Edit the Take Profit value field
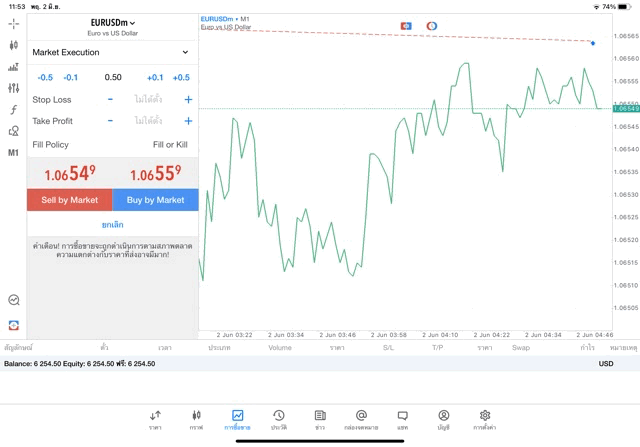The height and width of the screenshot is (447, 640). (x=148, y=121)
